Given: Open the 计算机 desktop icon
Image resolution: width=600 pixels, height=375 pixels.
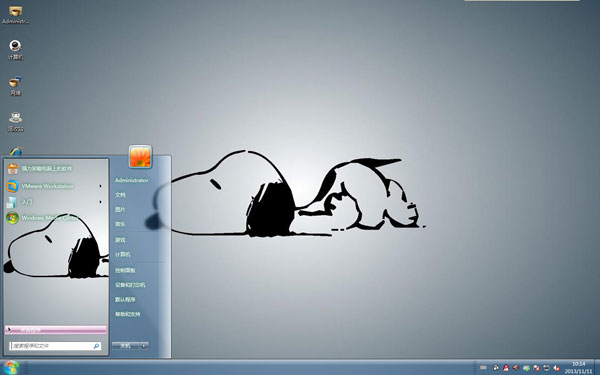Looking at the screenshot, I should (15, 50).
